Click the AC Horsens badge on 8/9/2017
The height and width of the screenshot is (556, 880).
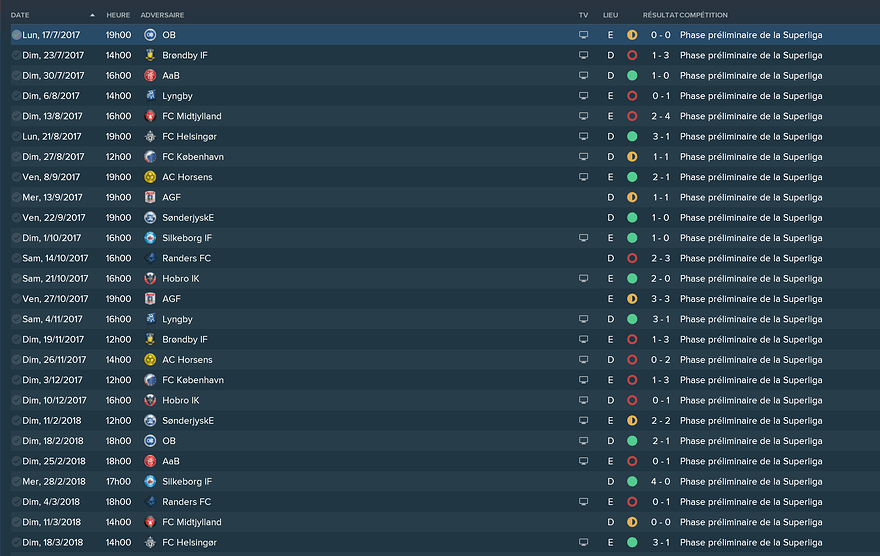[150, 177]
